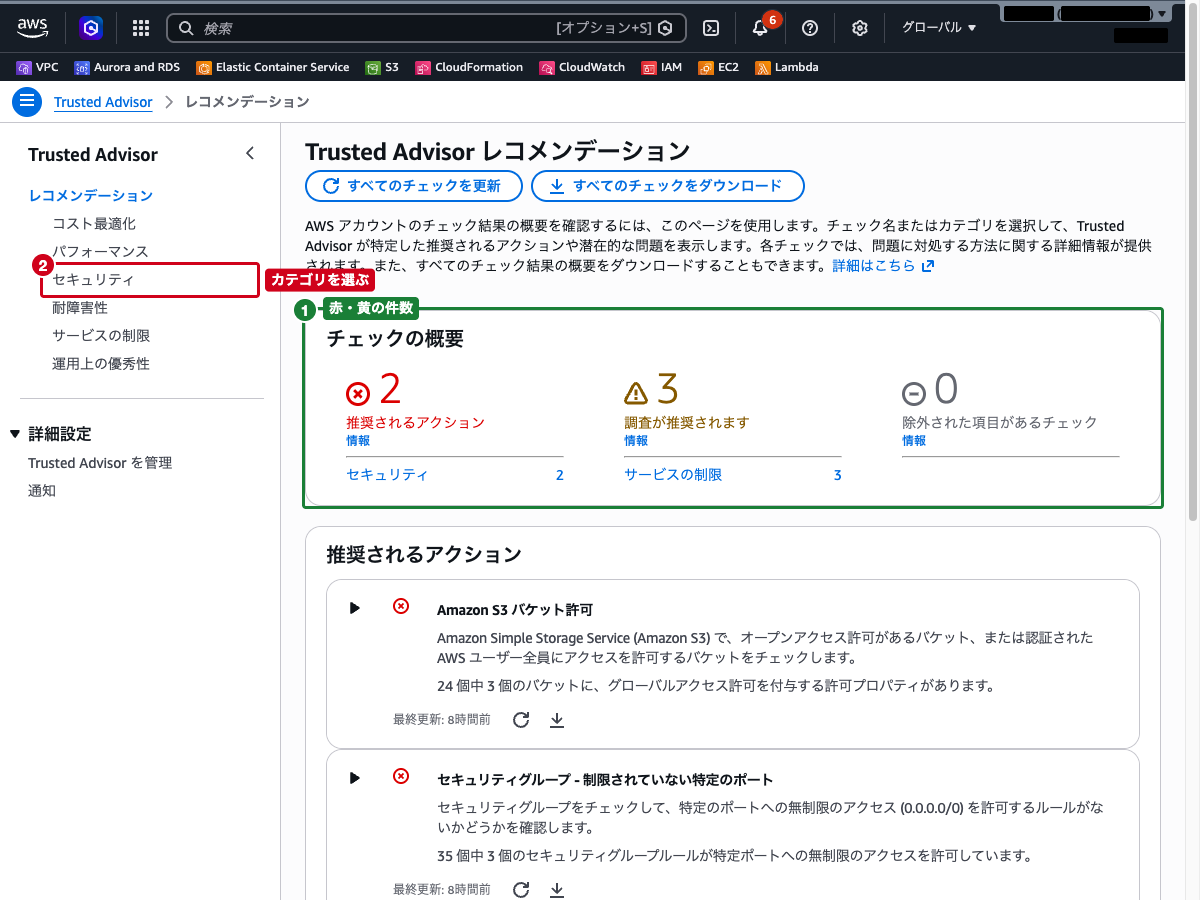The height and width of the screenshot is (900, 1200).
Task: Open the settings gear icon
Action: [x=860, y=28]
